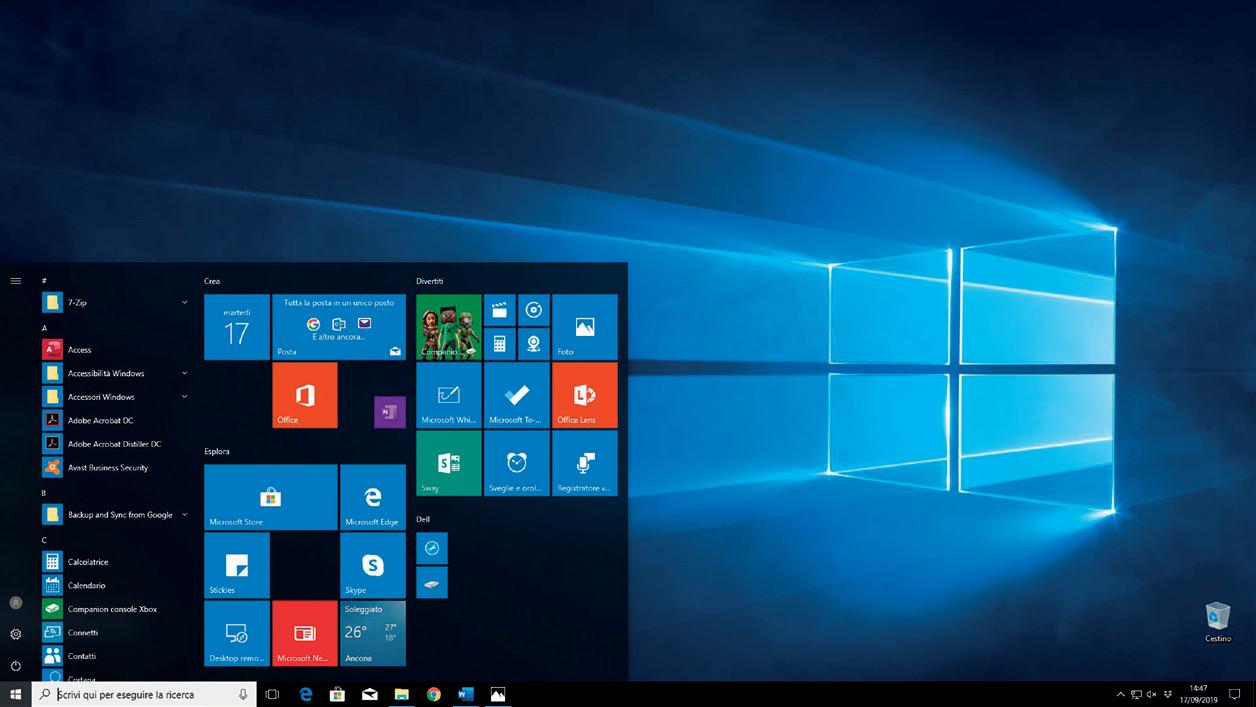Open the small Groove Music tile
This screenshot has width=1256, height=707.
(534, 310)
